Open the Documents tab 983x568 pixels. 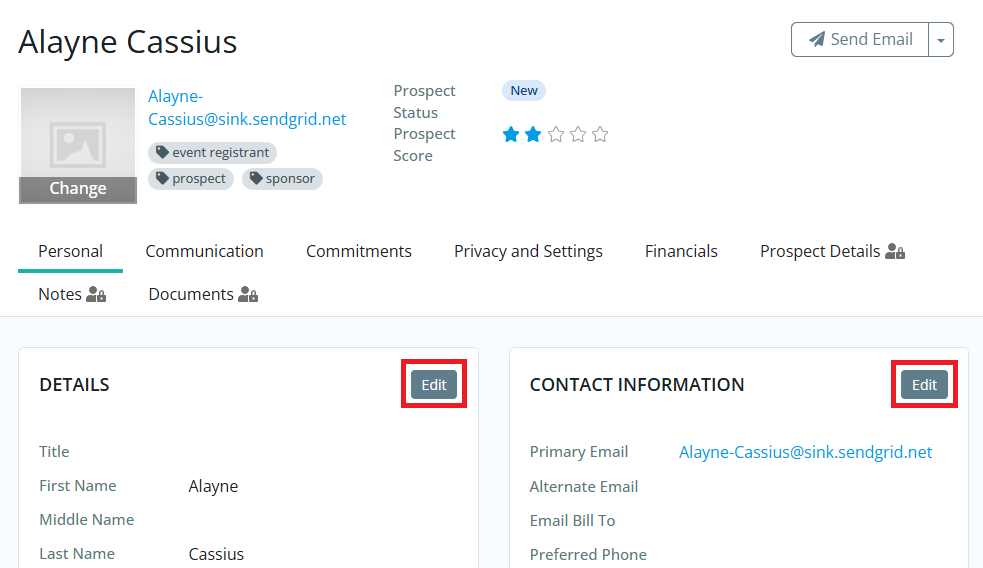(202, 294)
